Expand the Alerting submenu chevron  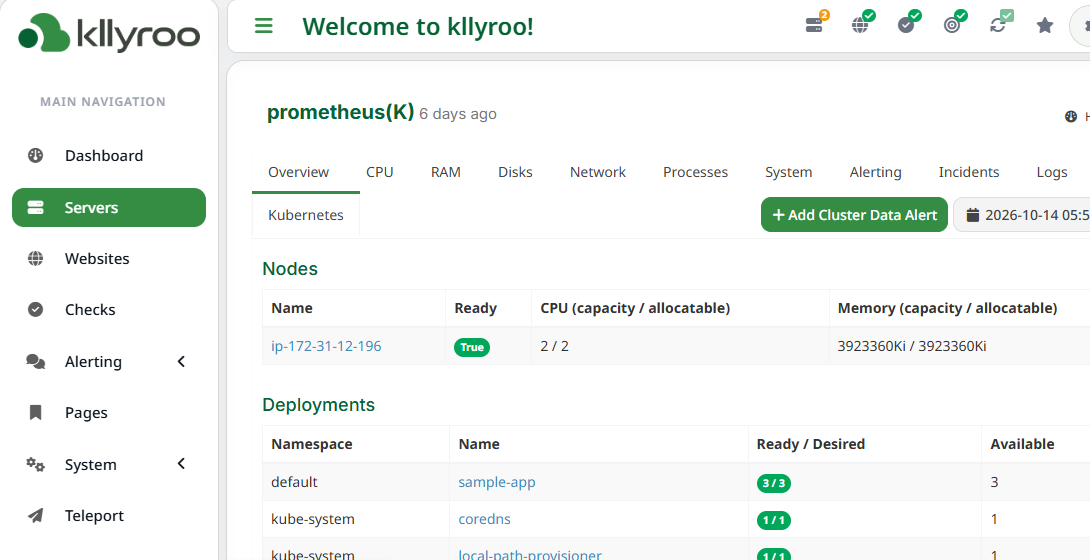pos(181,361)
